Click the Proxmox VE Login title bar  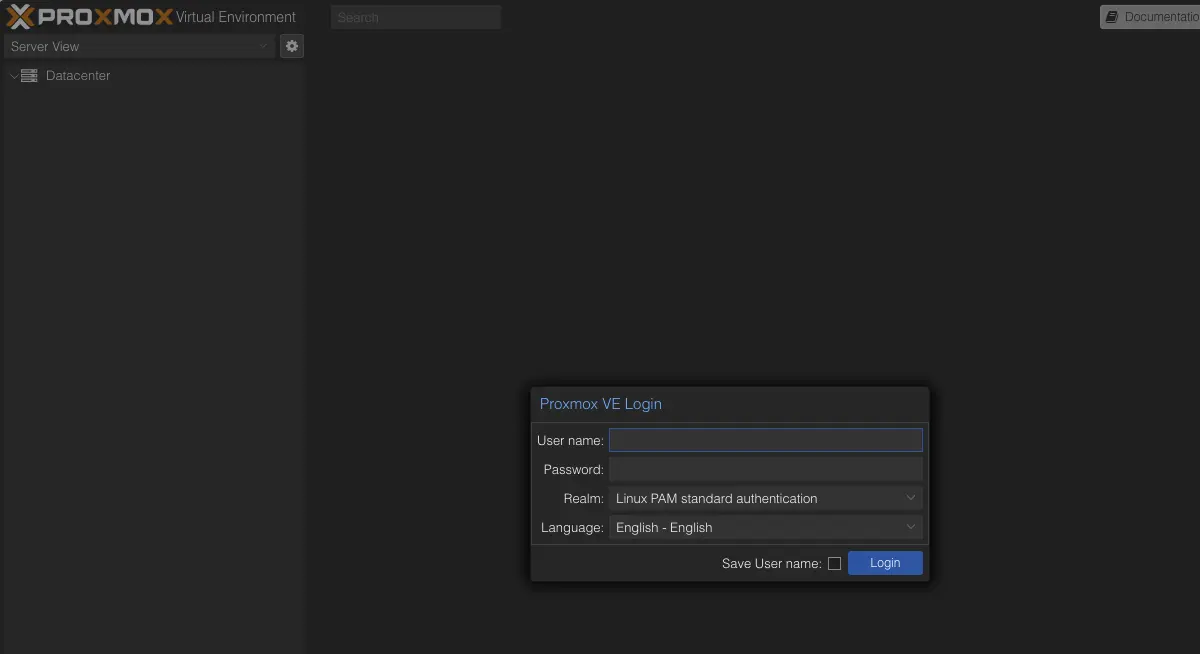click(x=730, y=404)
